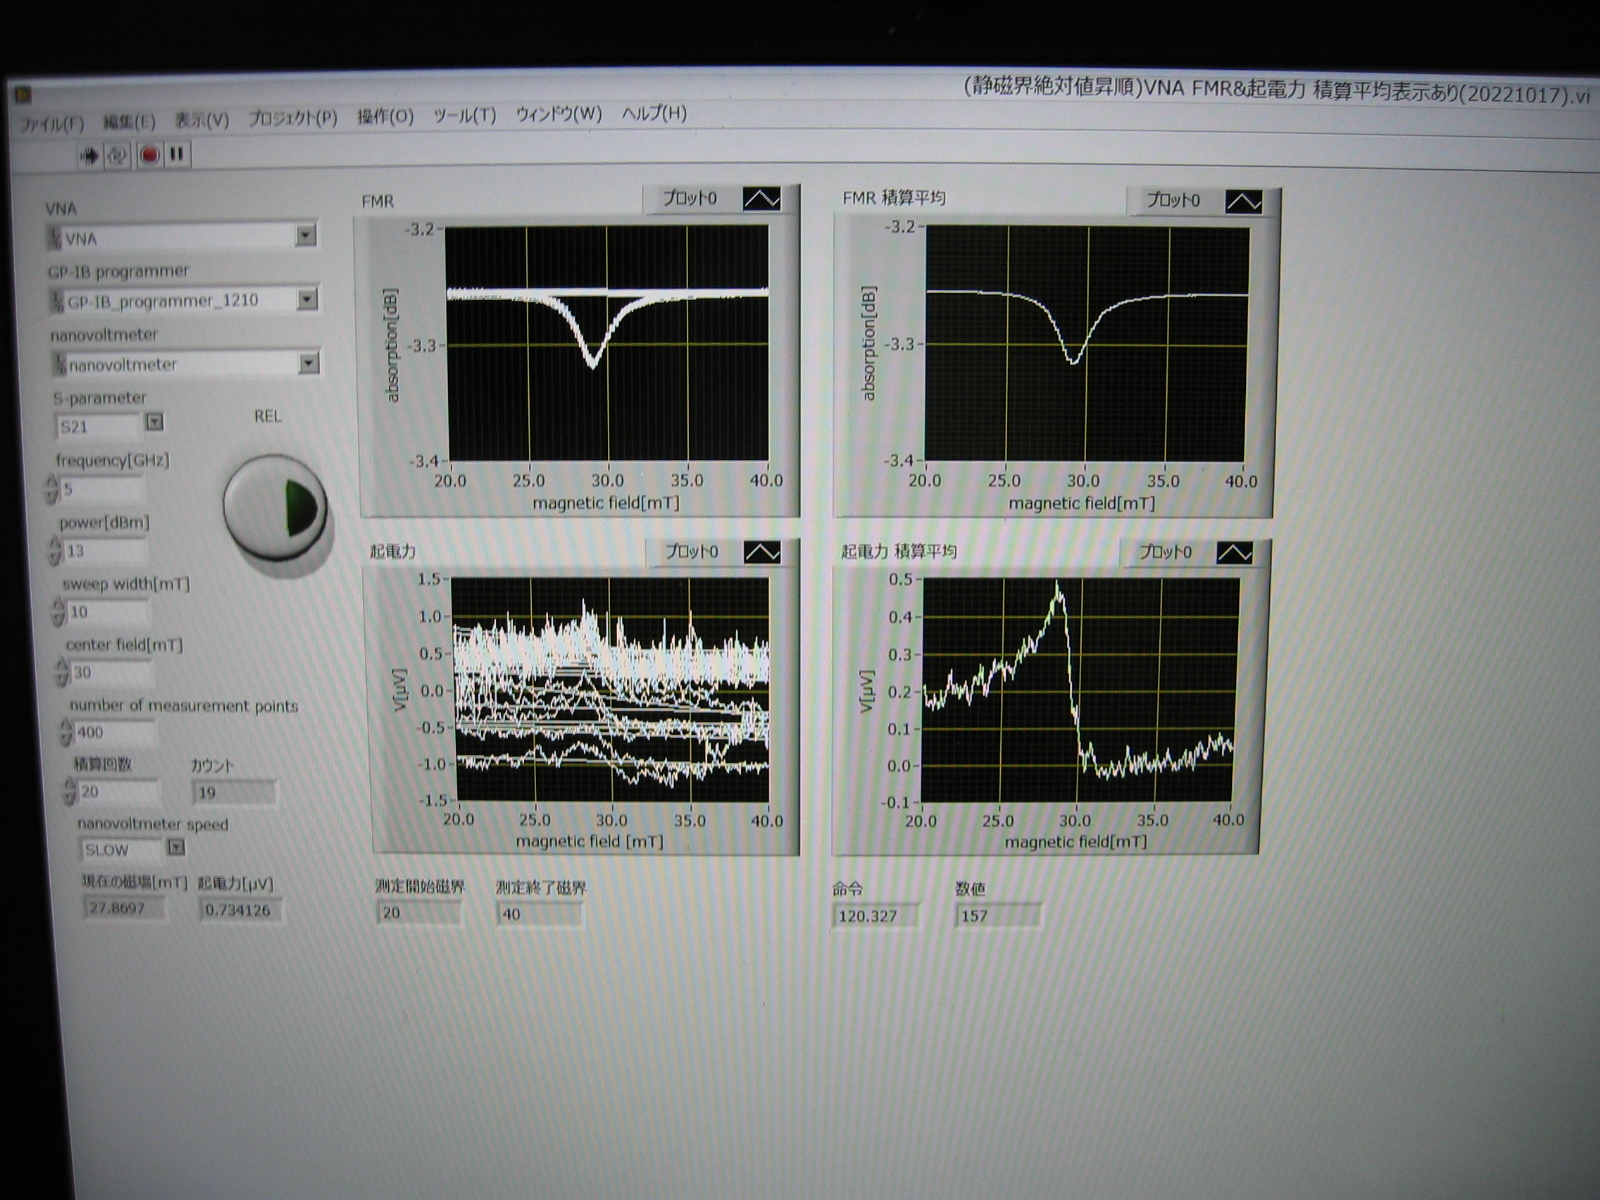
Task: Click 数値 indicator showing 157
Action: tap(999, 915)
